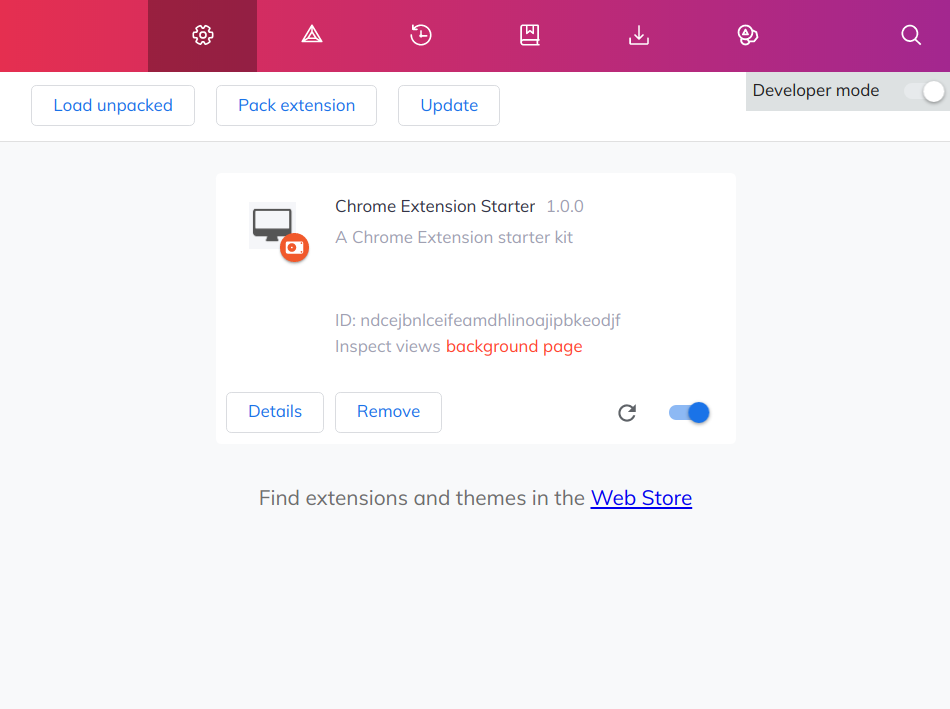
Task: Reload the Chrome Extension Starter extension
Action: 627,413
